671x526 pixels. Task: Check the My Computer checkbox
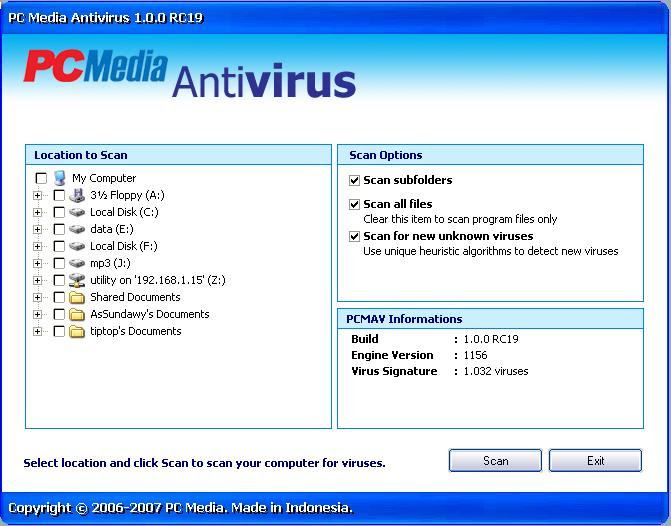coord(41,178)
